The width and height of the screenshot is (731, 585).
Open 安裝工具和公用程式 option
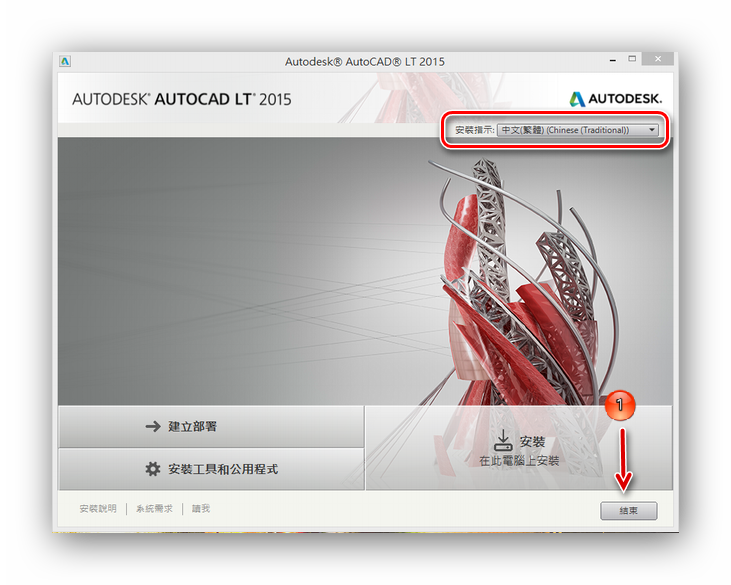point(211,469)
